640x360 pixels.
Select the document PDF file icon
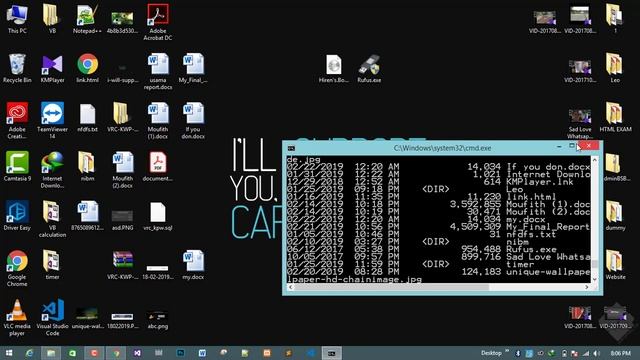(x=158, y=167)
